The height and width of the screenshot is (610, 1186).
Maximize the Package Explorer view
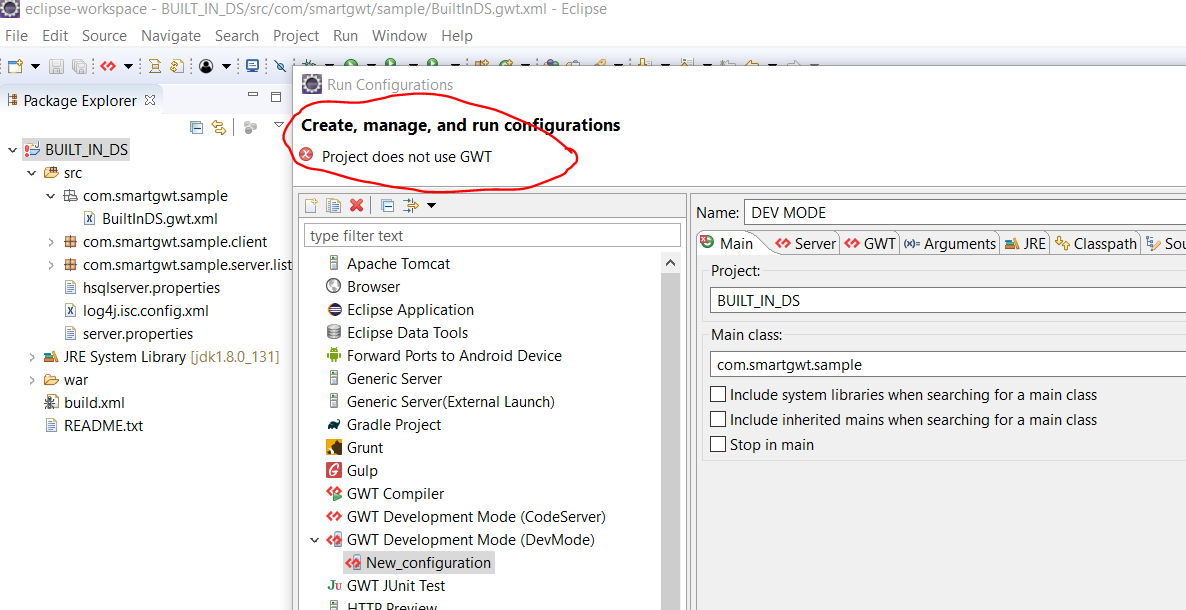276,97
